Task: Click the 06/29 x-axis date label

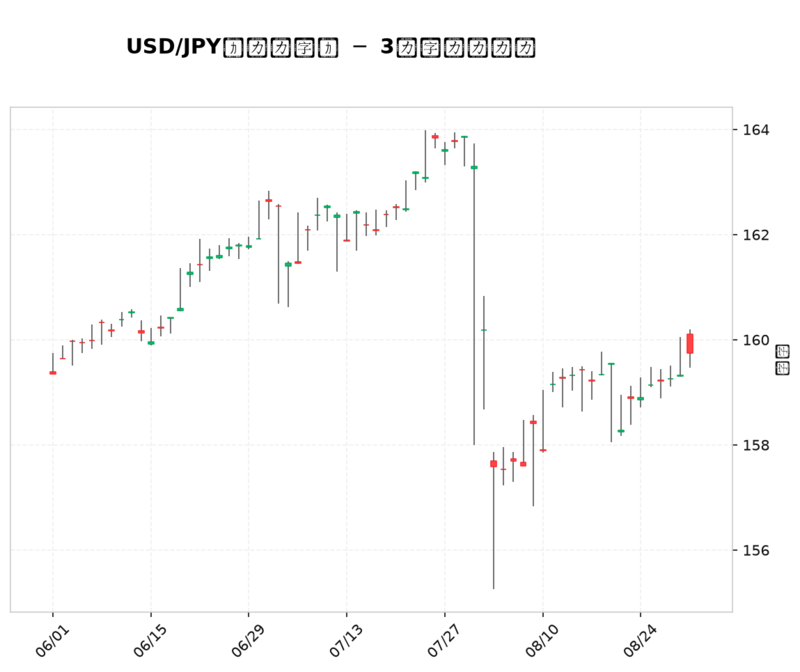Action: (x=248, y=640)
